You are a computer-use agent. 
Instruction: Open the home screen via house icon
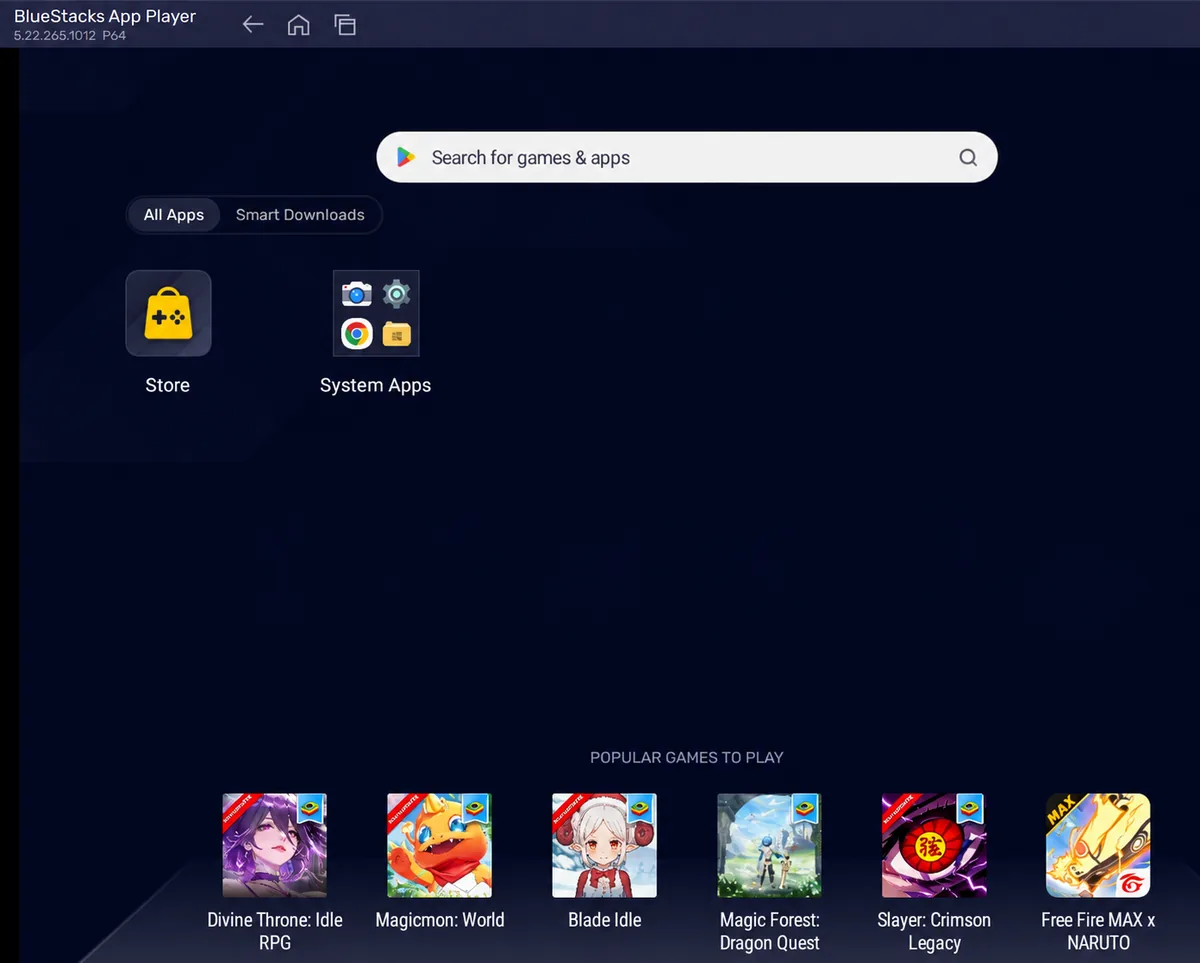pyautogui.click(x=298, y=25)
